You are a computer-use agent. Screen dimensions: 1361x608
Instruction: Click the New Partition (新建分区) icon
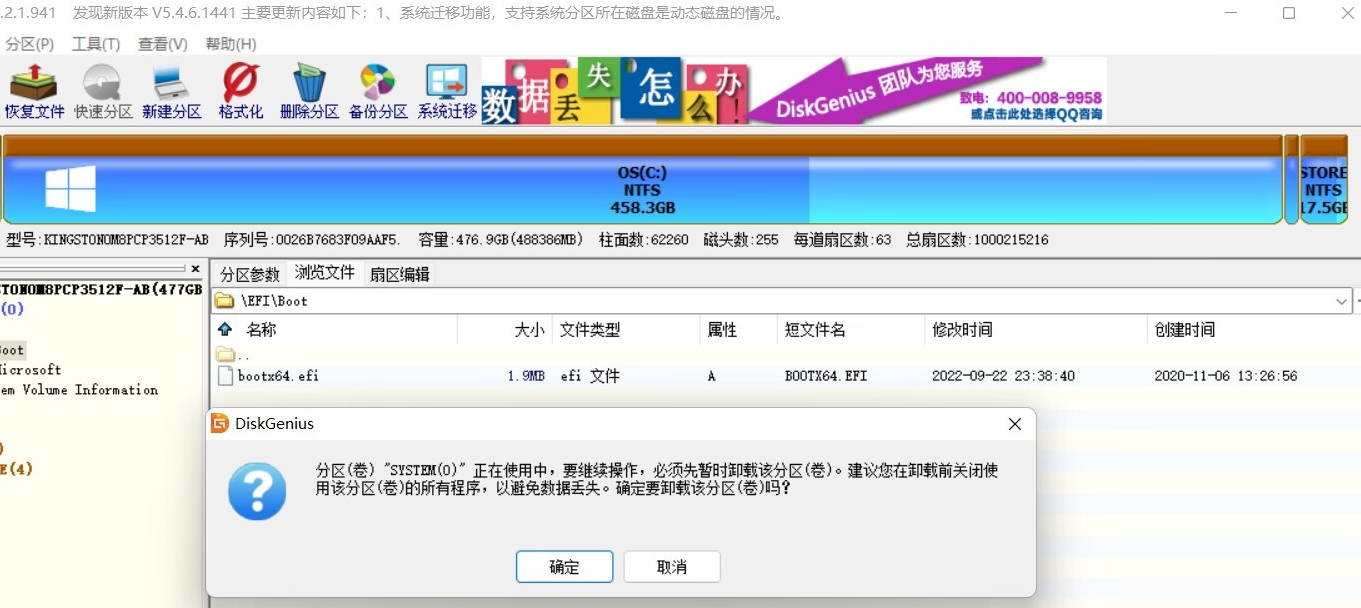pos(172,92)
